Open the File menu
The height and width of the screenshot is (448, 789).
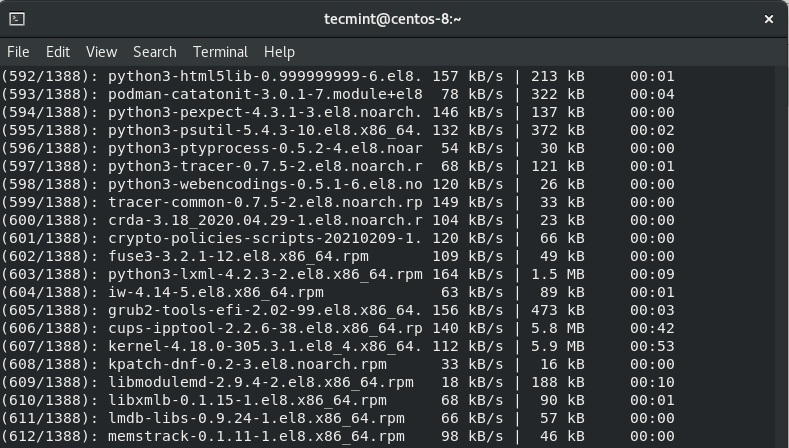tap(18, 52)
